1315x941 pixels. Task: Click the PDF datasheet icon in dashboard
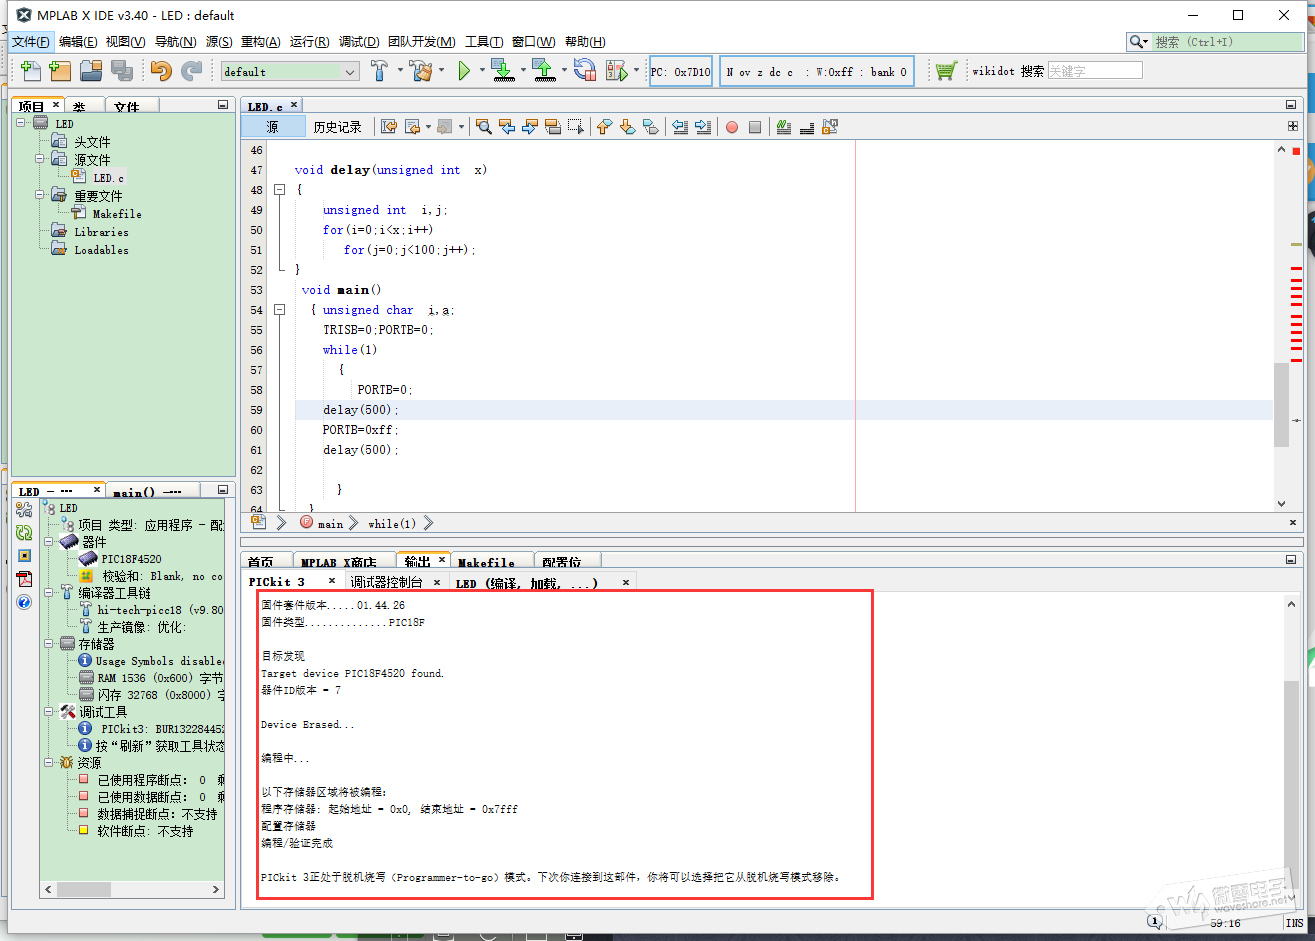(x=24, y=578)
